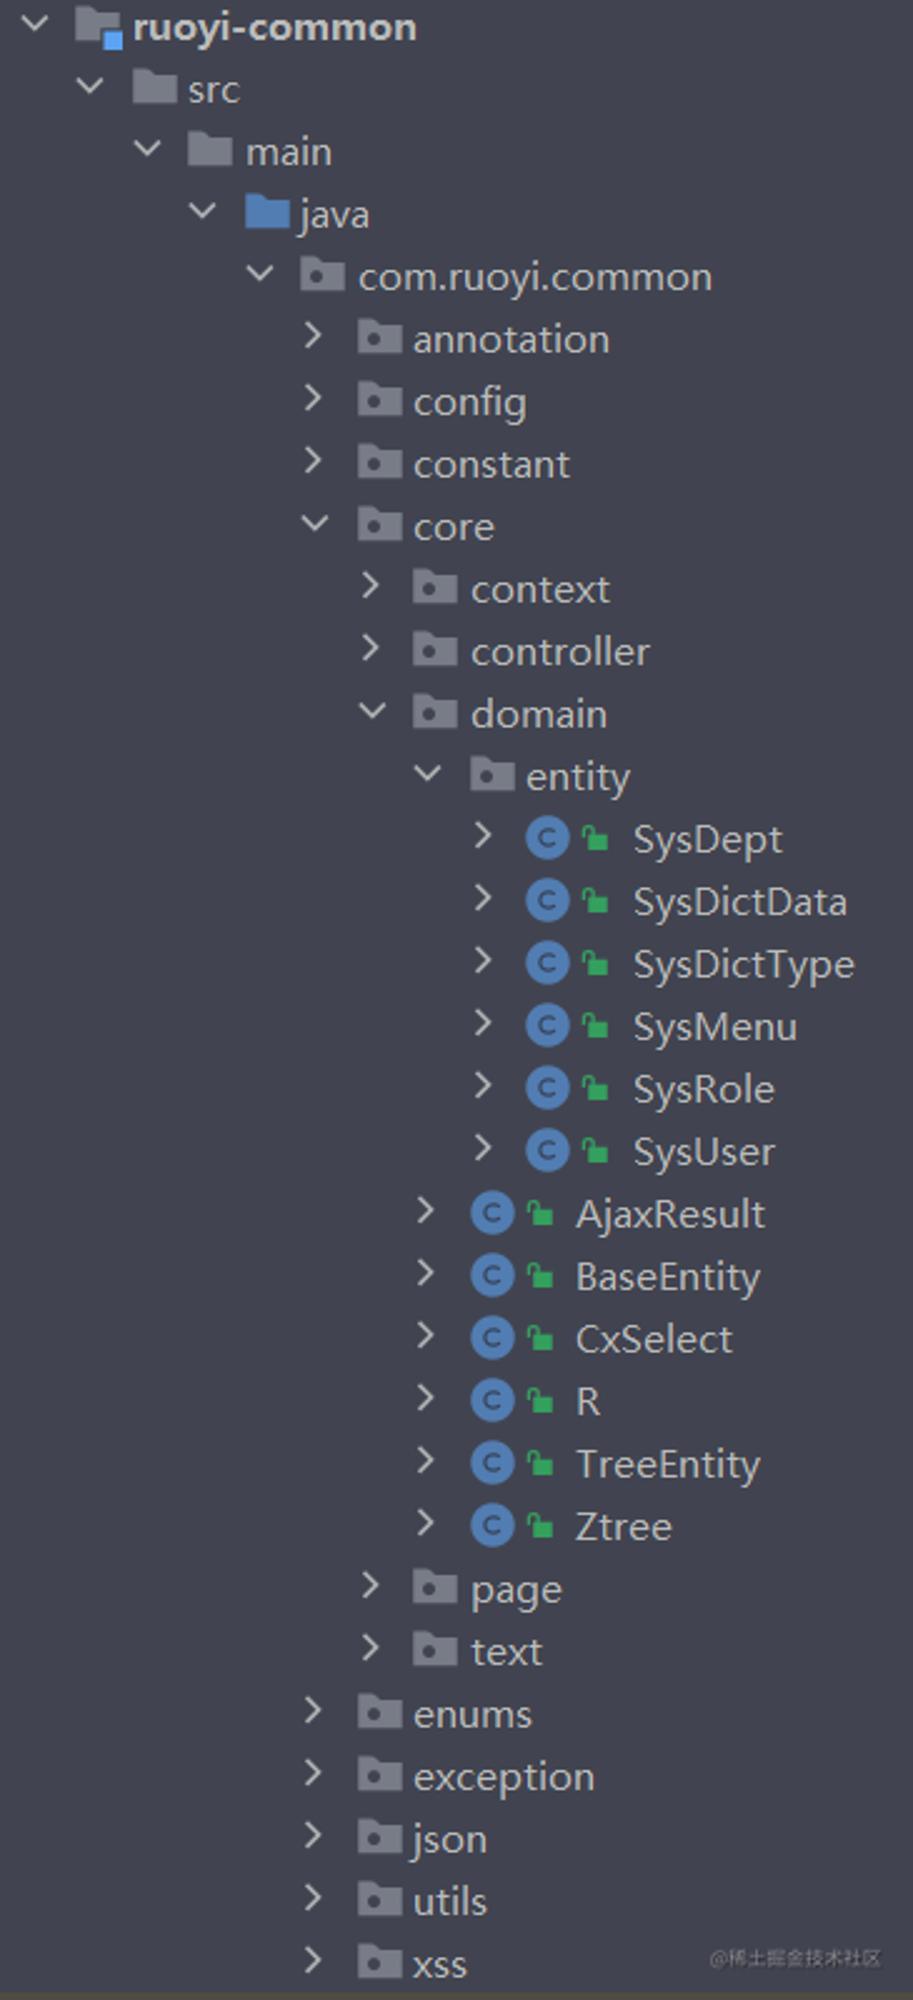This screenshot has width=913, height=2000.
Task: Click the java source root folder icon
Action: (x=267, y=212)
